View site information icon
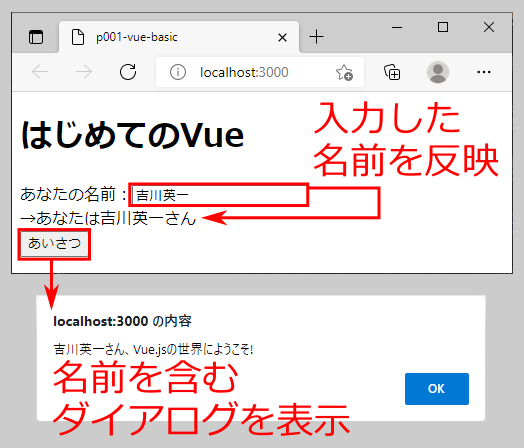 coord(178,72)
